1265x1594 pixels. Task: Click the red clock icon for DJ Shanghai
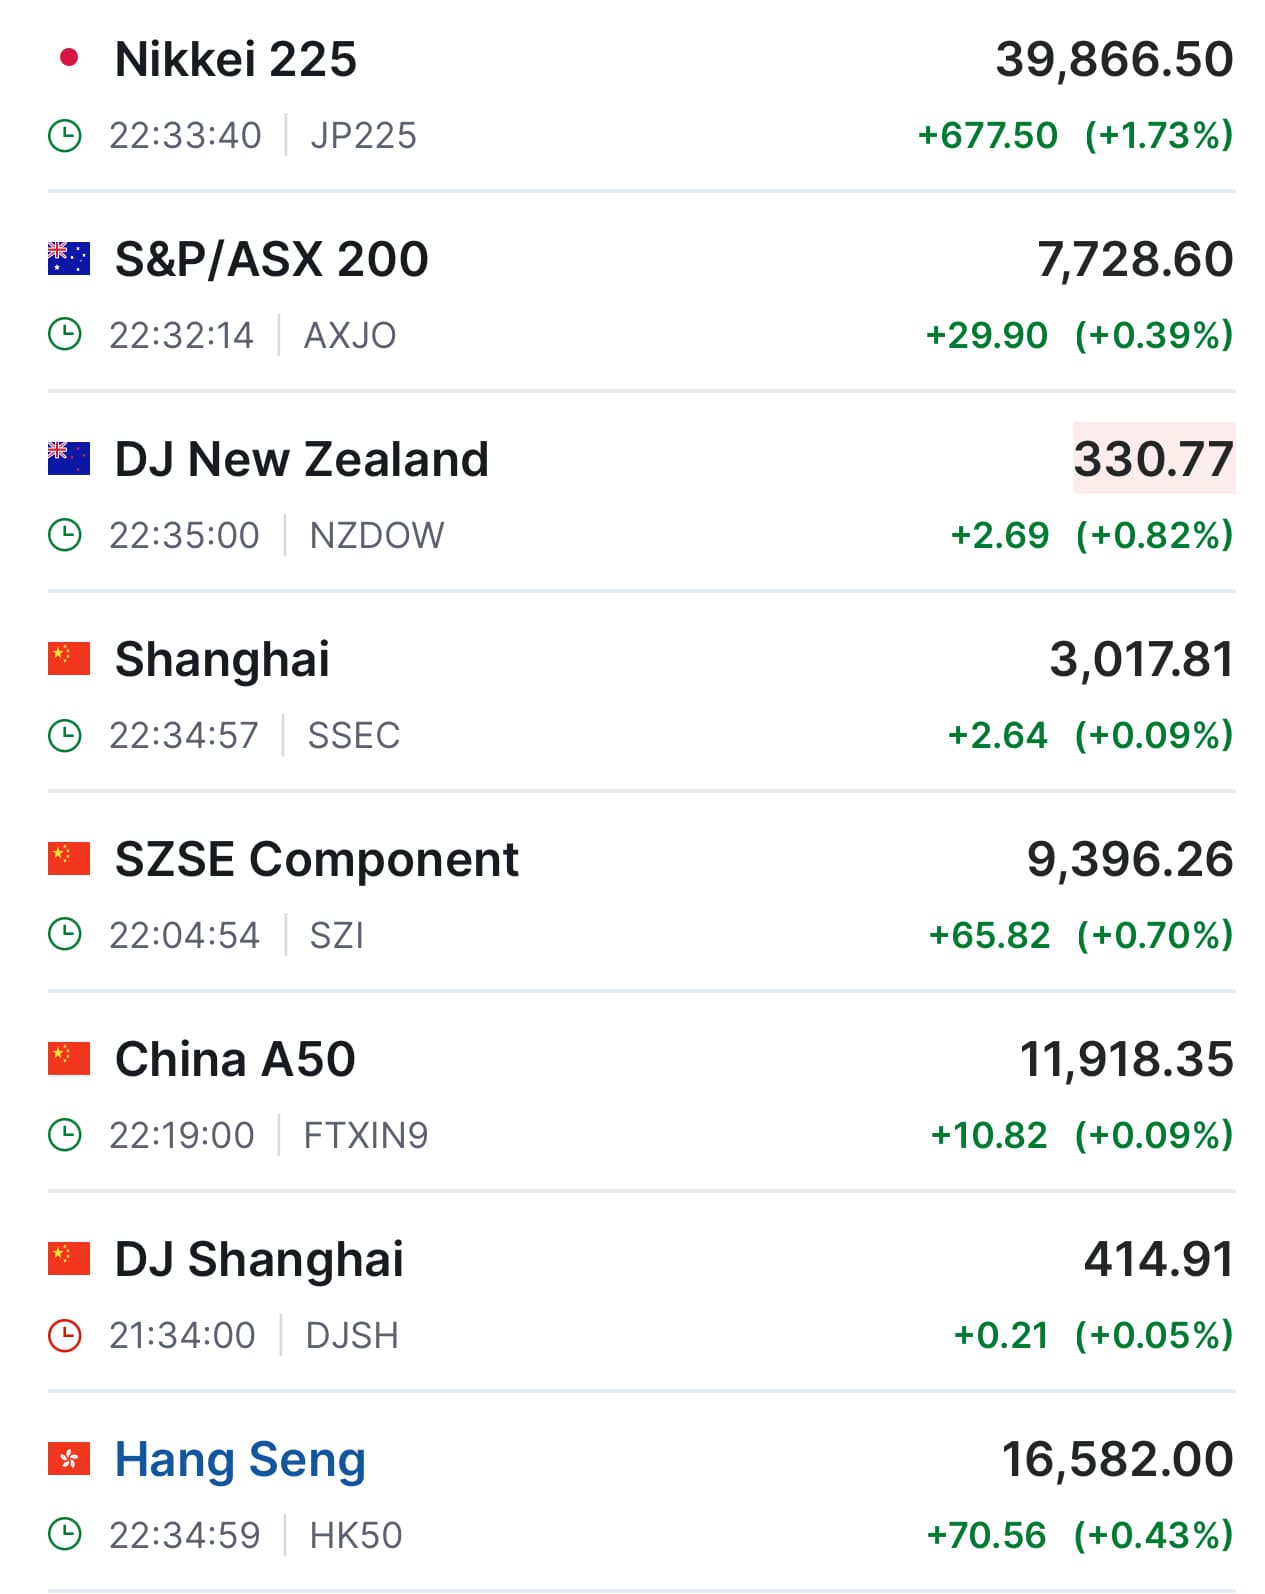coord(65,1335)
